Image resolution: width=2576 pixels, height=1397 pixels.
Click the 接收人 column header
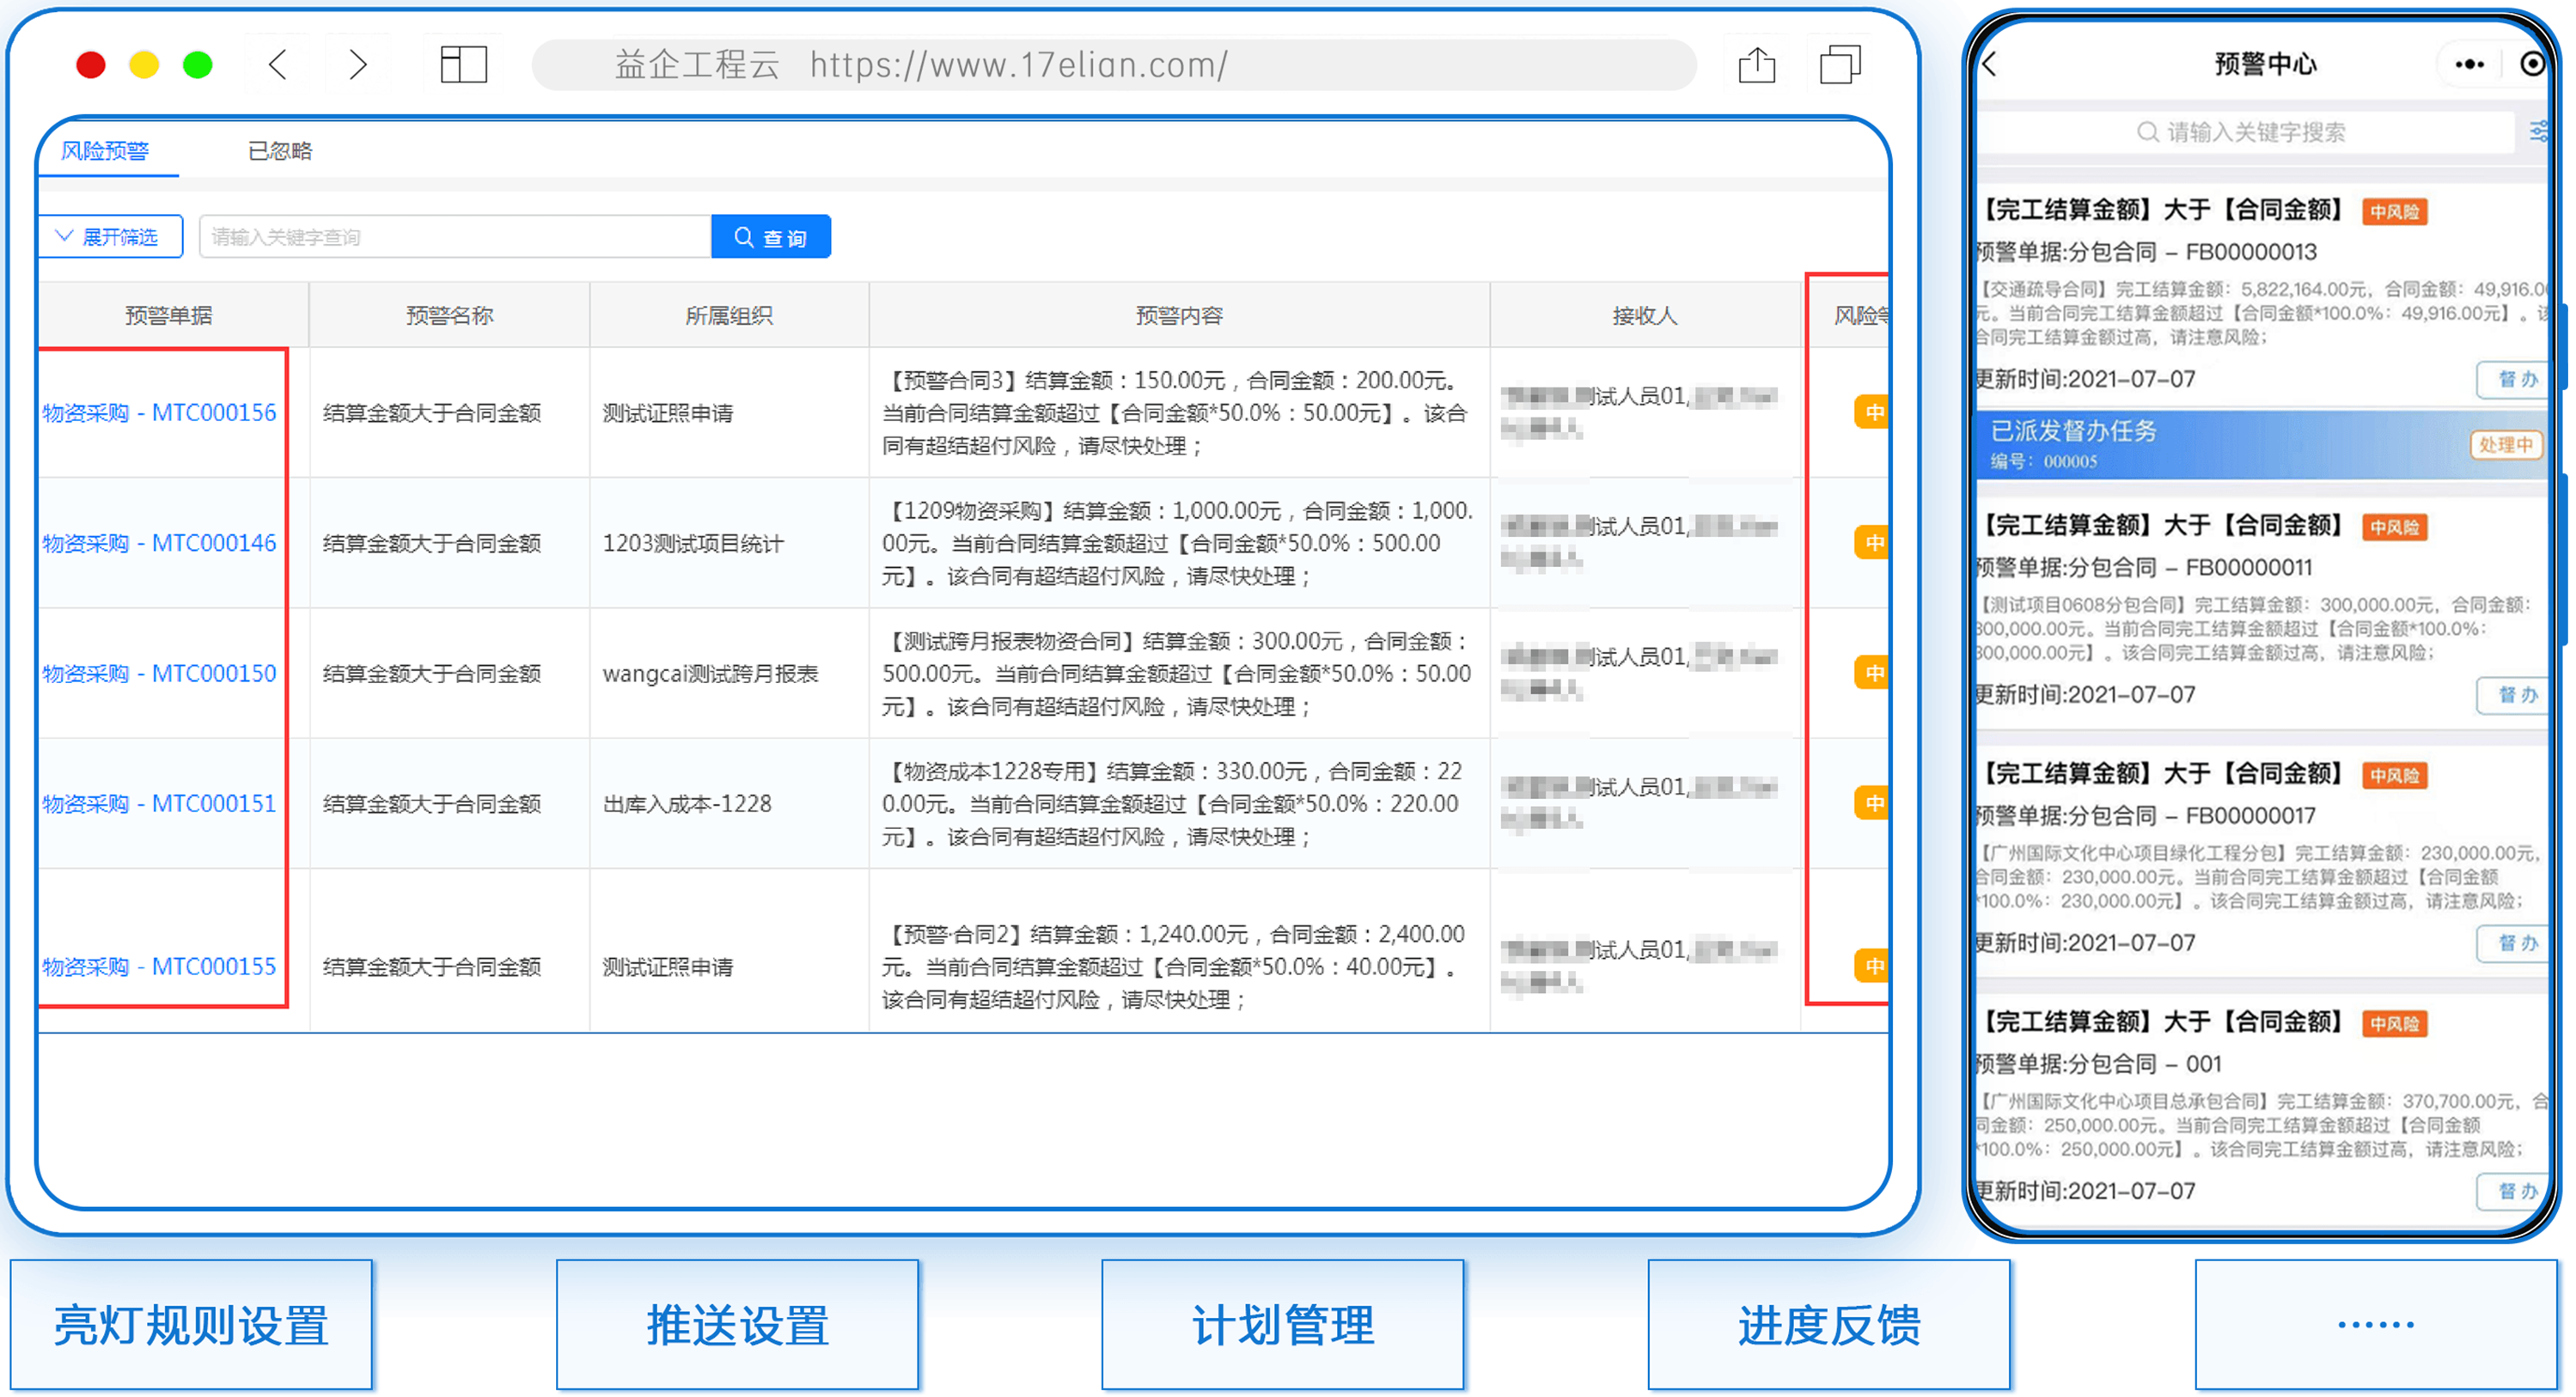click(1645, 316)
